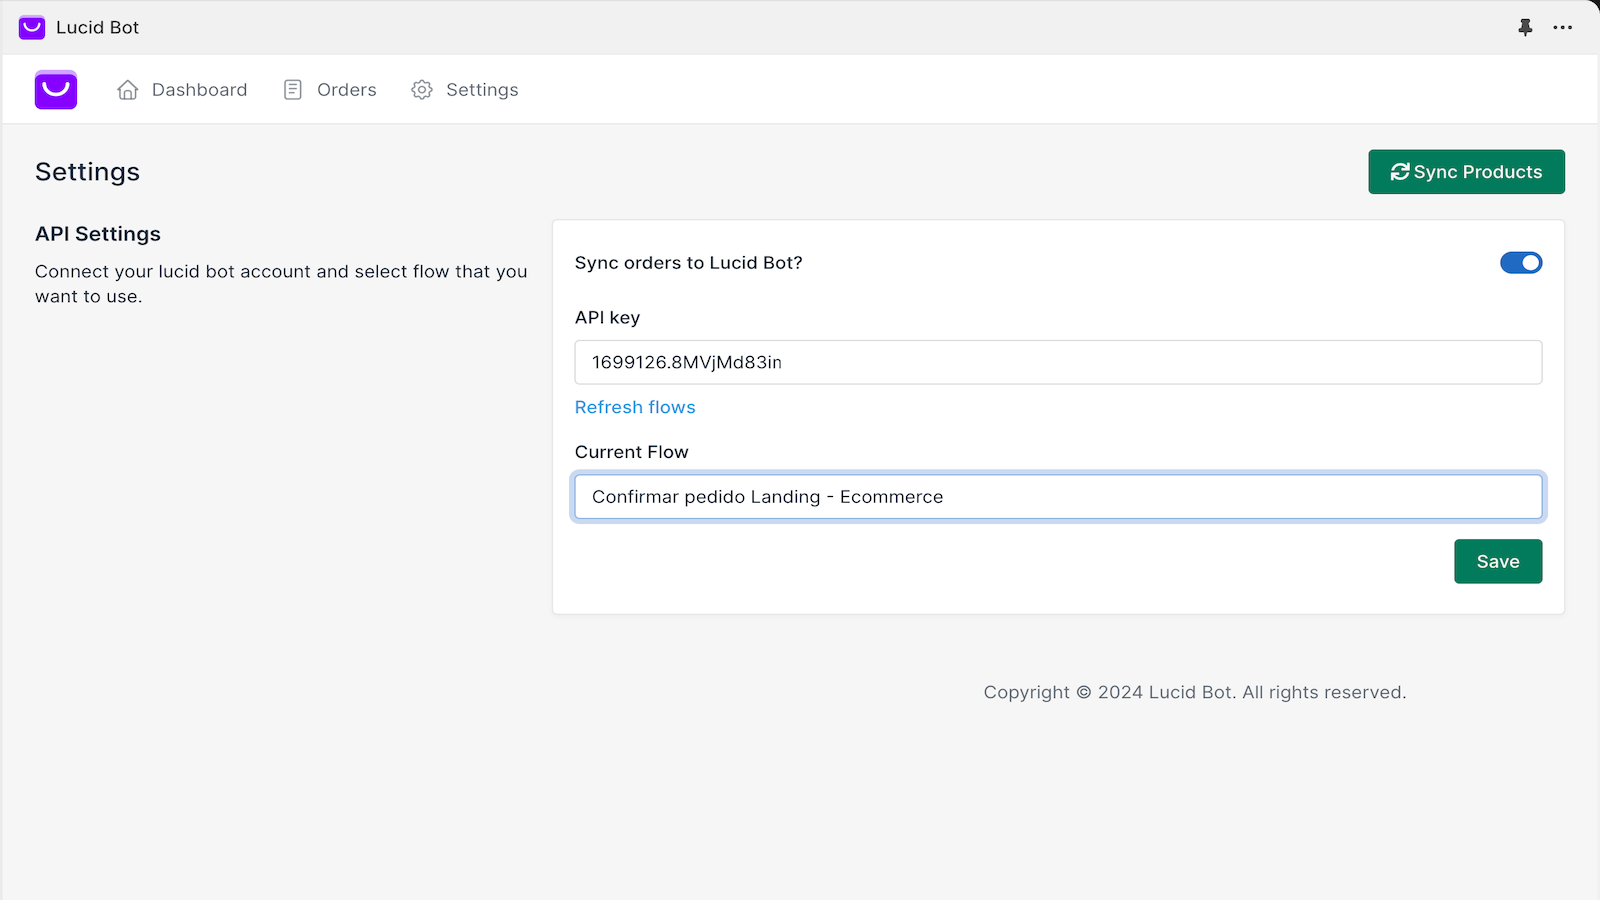Screen dimensions: 1600x900
Task: Open the Dashboard tab
Action: point(182,90)
